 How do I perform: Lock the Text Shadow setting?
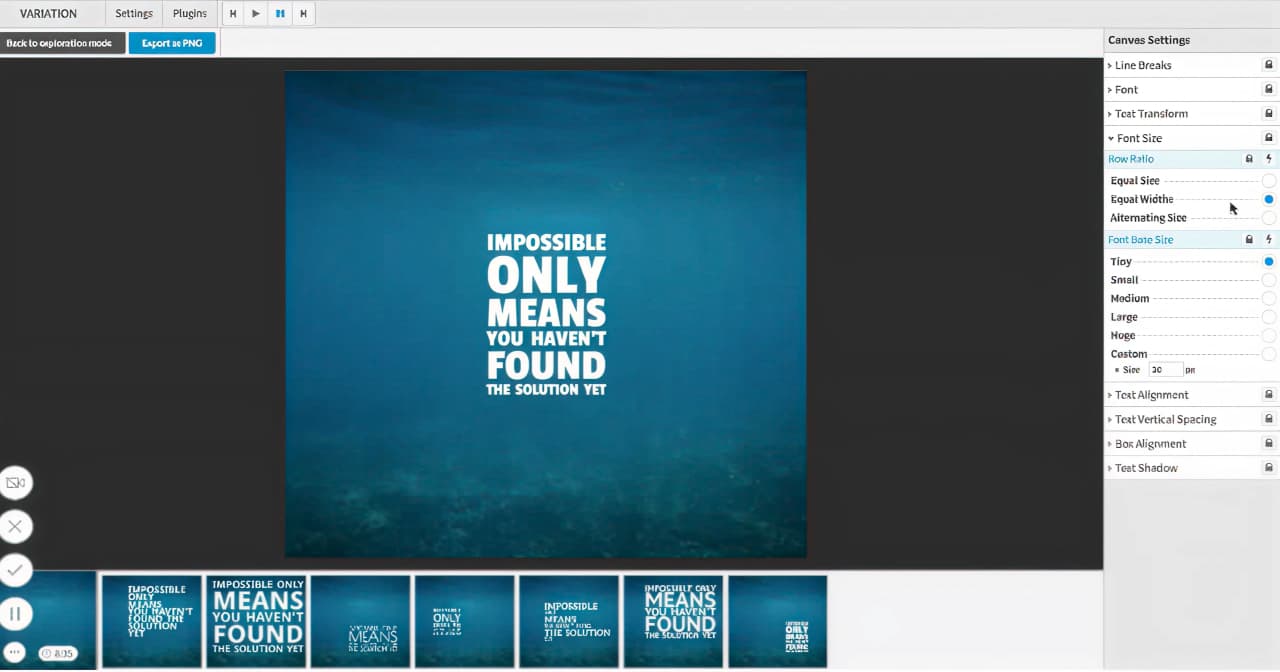click(x=1269, y=468)
